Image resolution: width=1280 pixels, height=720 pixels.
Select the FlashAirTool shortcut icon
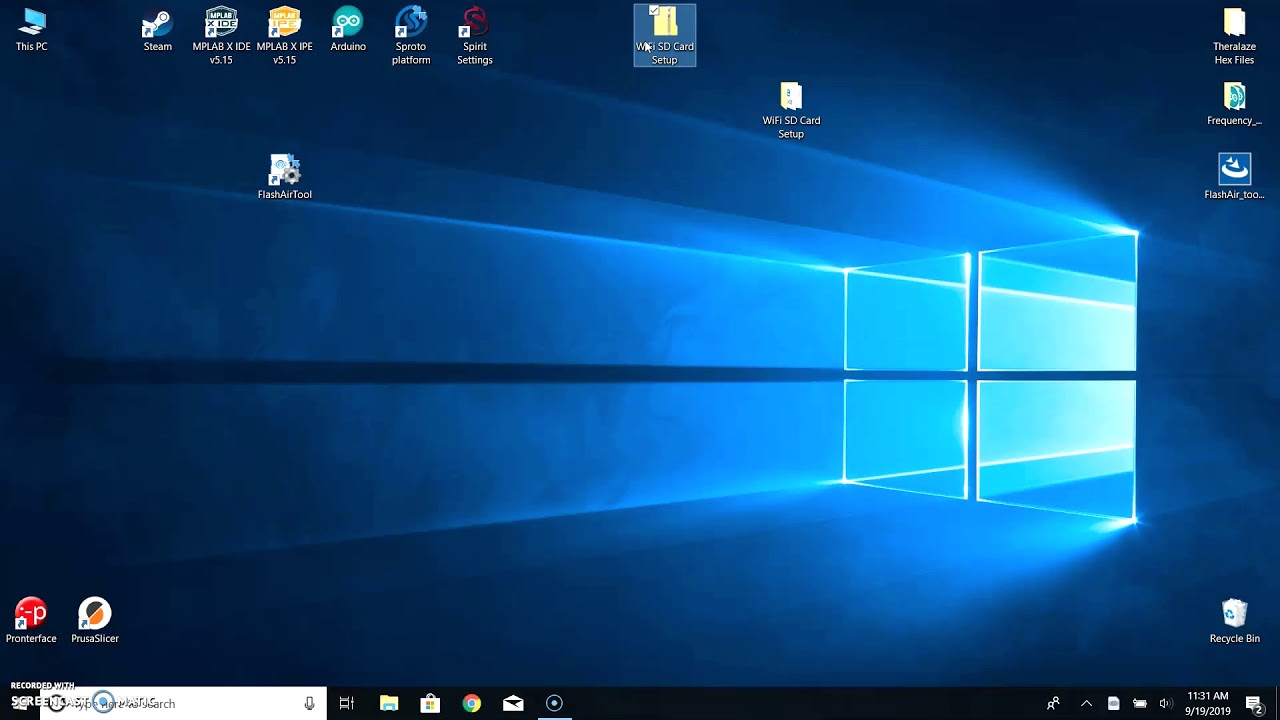pyautogui.click(x=285, y=177)
